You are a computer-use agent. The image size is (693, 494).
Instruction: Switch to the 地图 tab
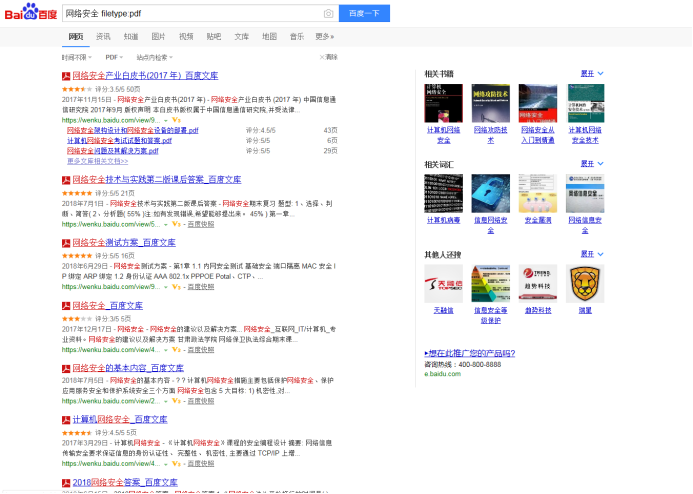coord(269,37)
